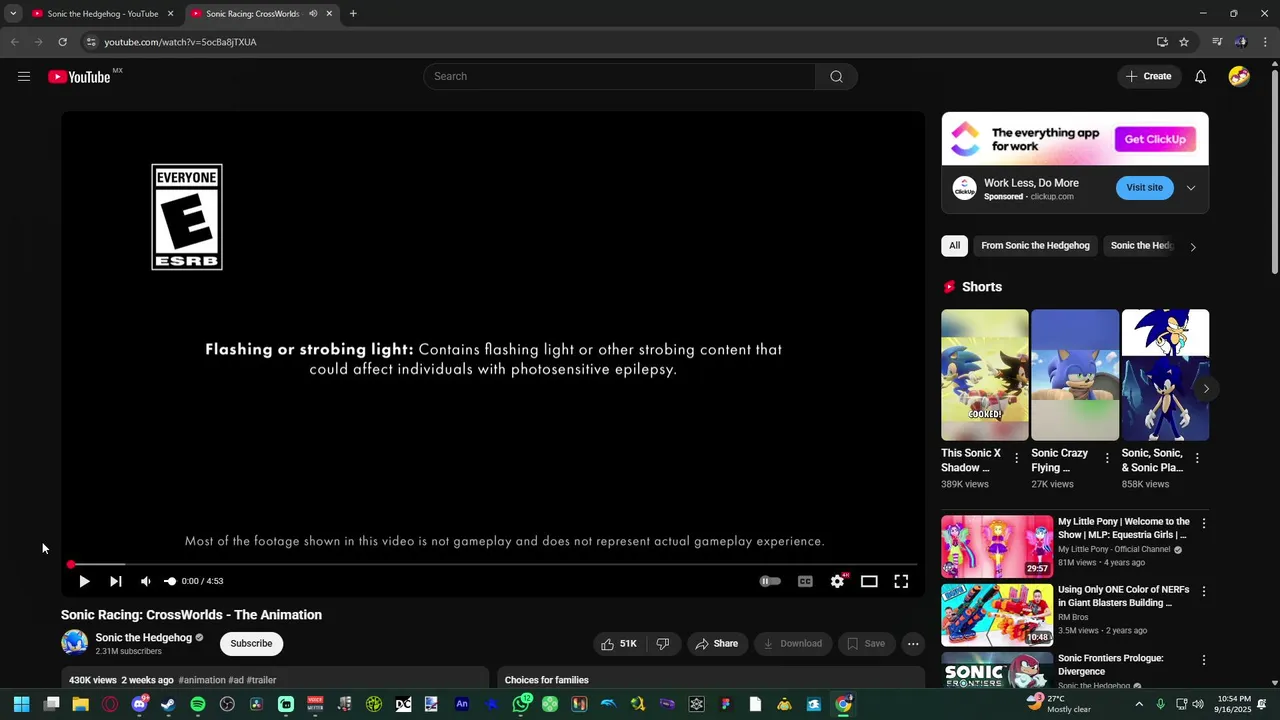Screen dimensions: 1280x720
Task: Subscribe to Sonic the Hedgehog channel
Action: click(252, 644)
